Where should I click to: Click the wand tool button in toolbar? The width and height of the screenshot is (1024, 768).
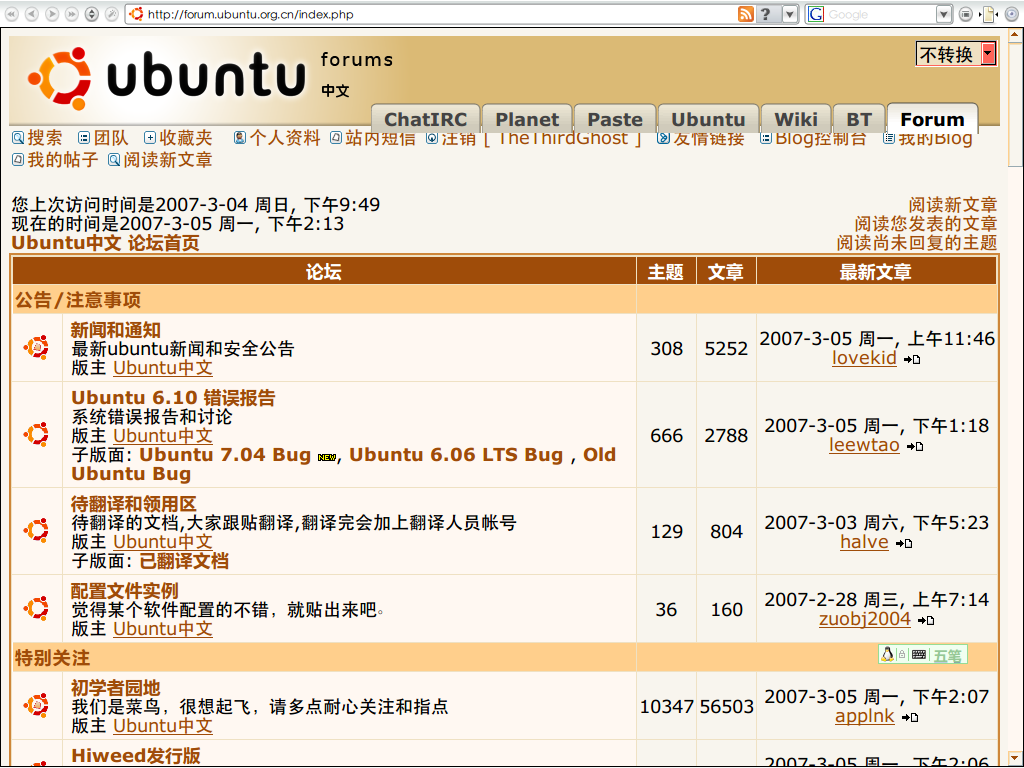[112, 14]
